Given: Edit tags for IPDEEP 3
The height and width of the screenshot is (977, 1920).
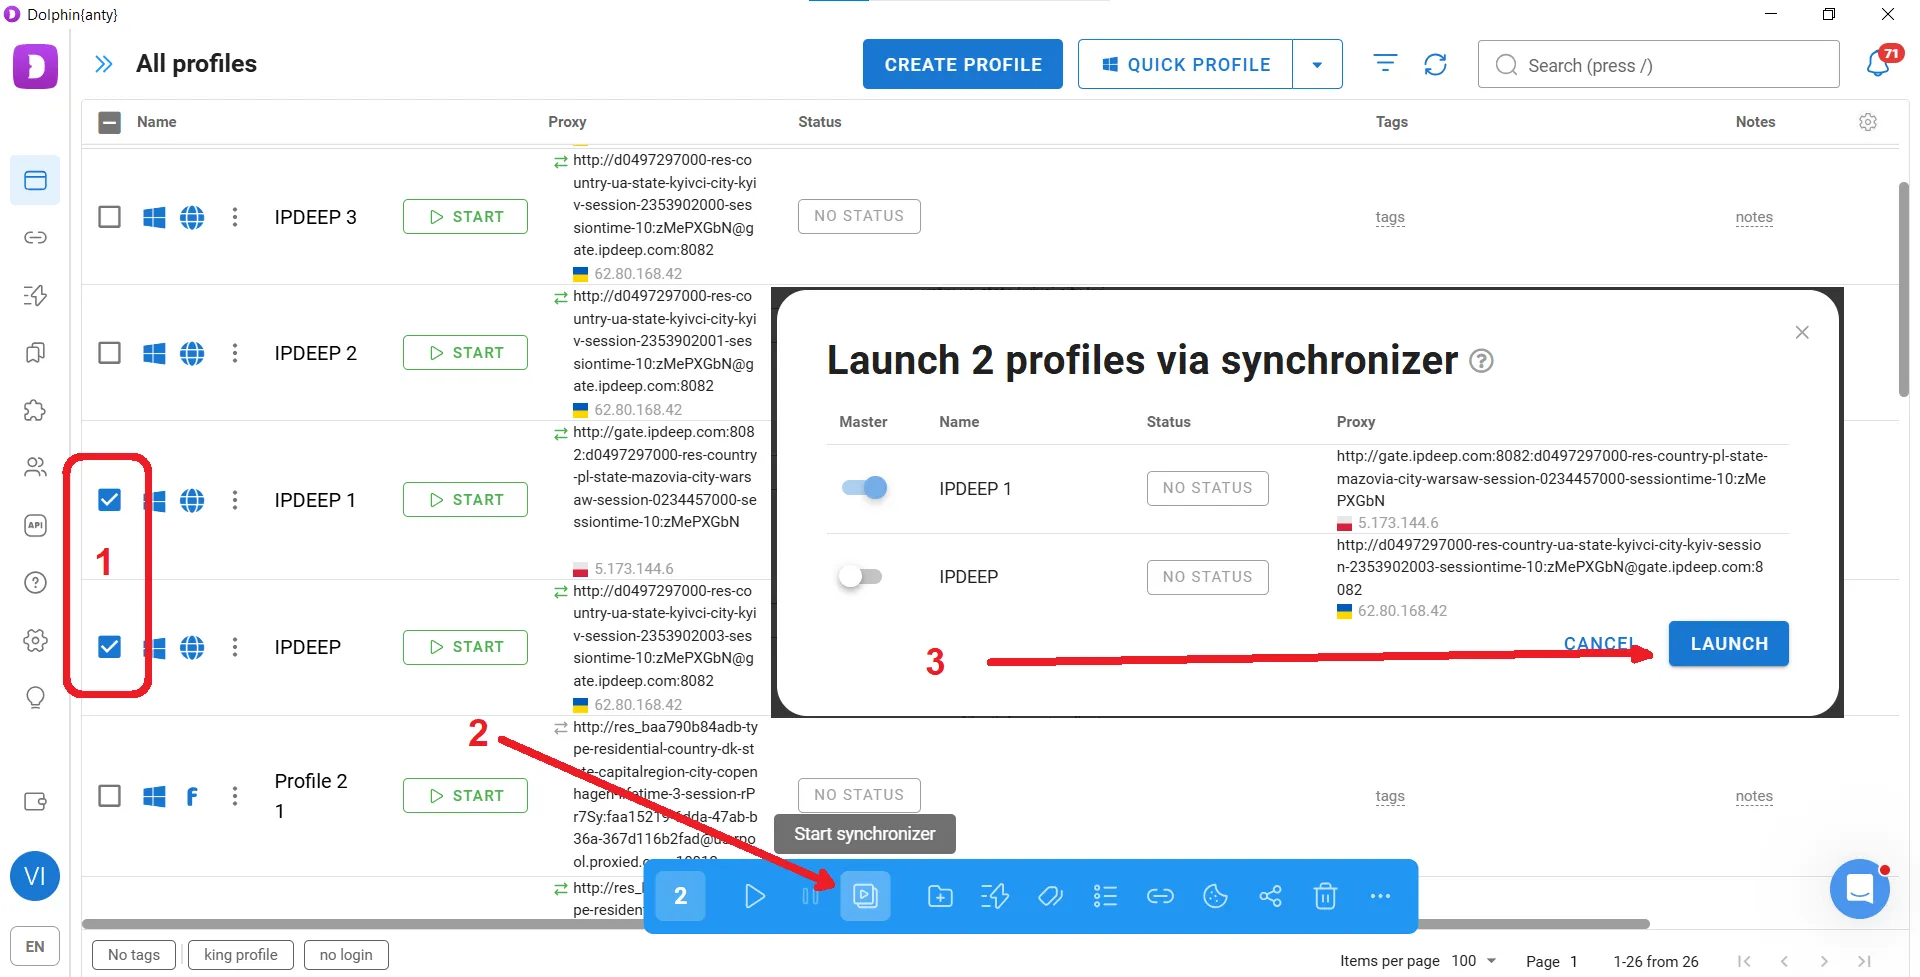Looking at the screenshot, I should tap(1390, 217).
